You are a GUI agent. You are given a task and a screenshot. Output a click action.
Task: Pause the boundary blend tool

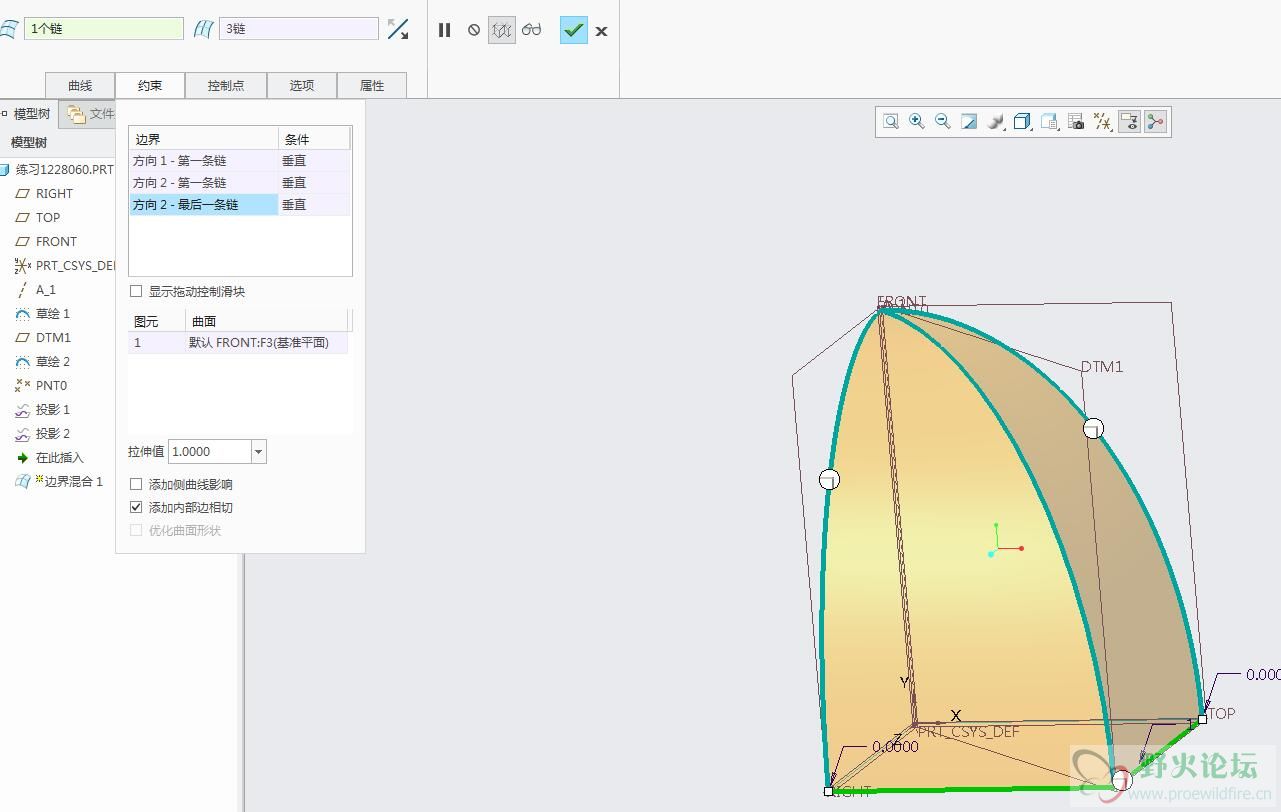point(445,30)
